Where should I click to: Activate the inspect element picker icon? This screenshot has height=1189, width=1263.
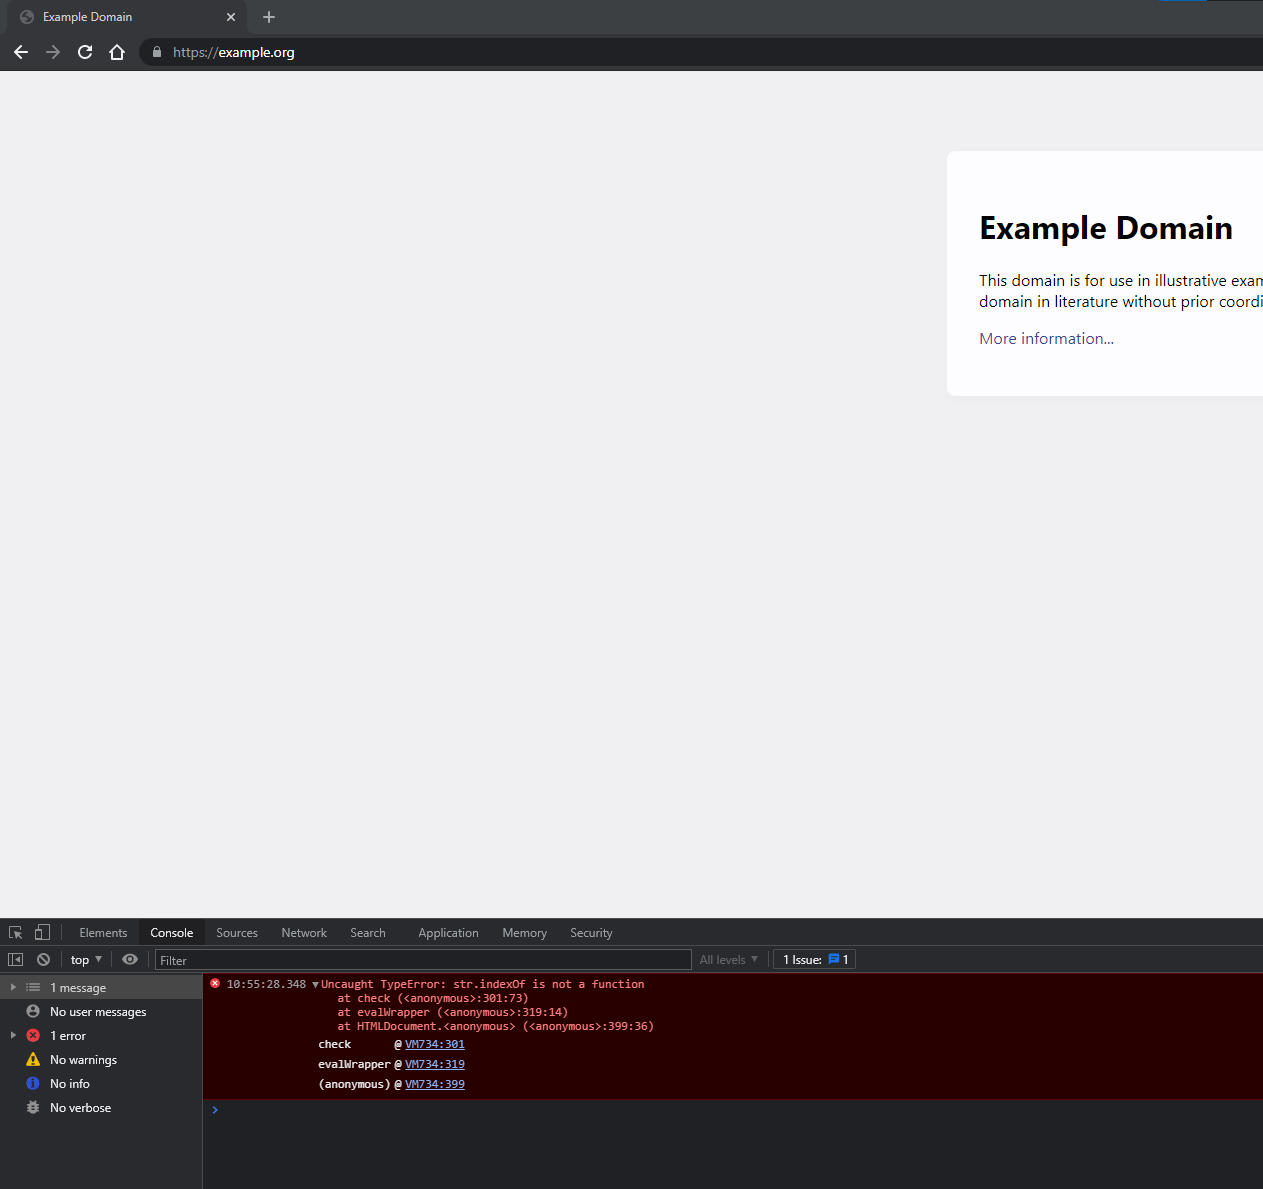click(16, 932)
